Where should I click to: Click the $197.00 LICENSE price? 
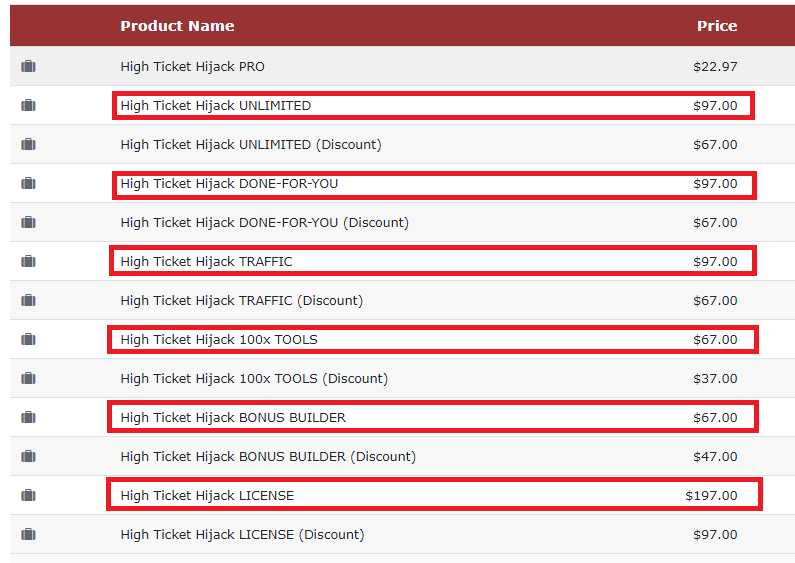pyautogui.click(x=711, y=496)
